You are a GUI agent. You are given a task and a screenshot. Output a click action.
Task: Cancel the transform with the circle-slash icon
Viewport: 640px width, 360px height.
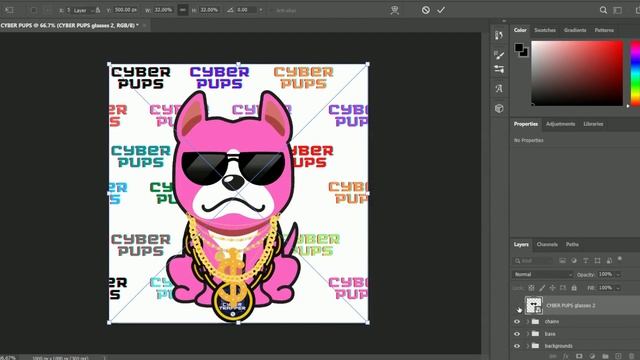tap(426, 10)
